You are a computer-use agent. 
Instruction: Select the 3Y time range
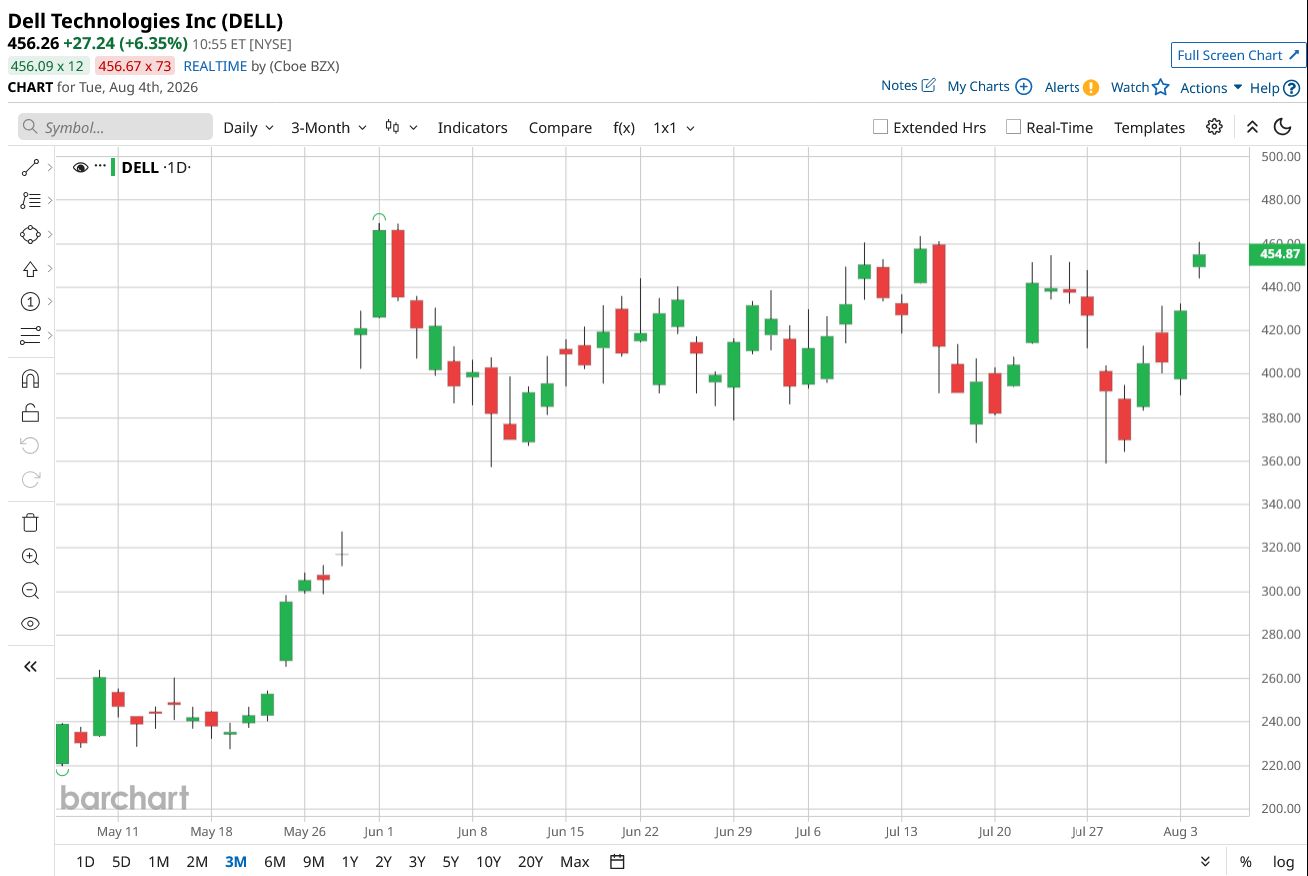[417, 862]
